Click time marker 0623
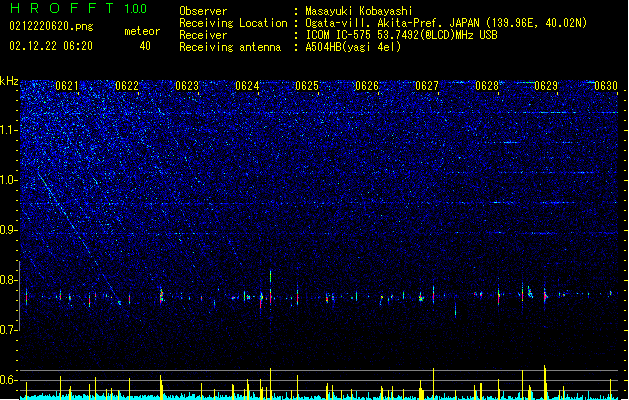The height and width of the screenshot is (400, 629). click(x=187, y=86)
